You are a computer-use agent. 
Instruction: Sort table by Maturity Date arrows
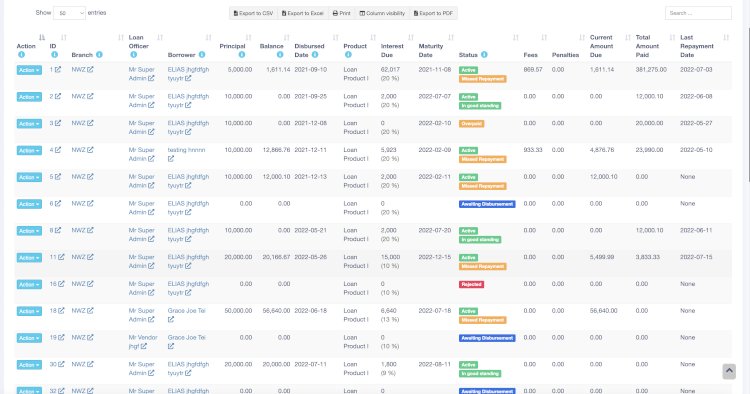point(451,37)
